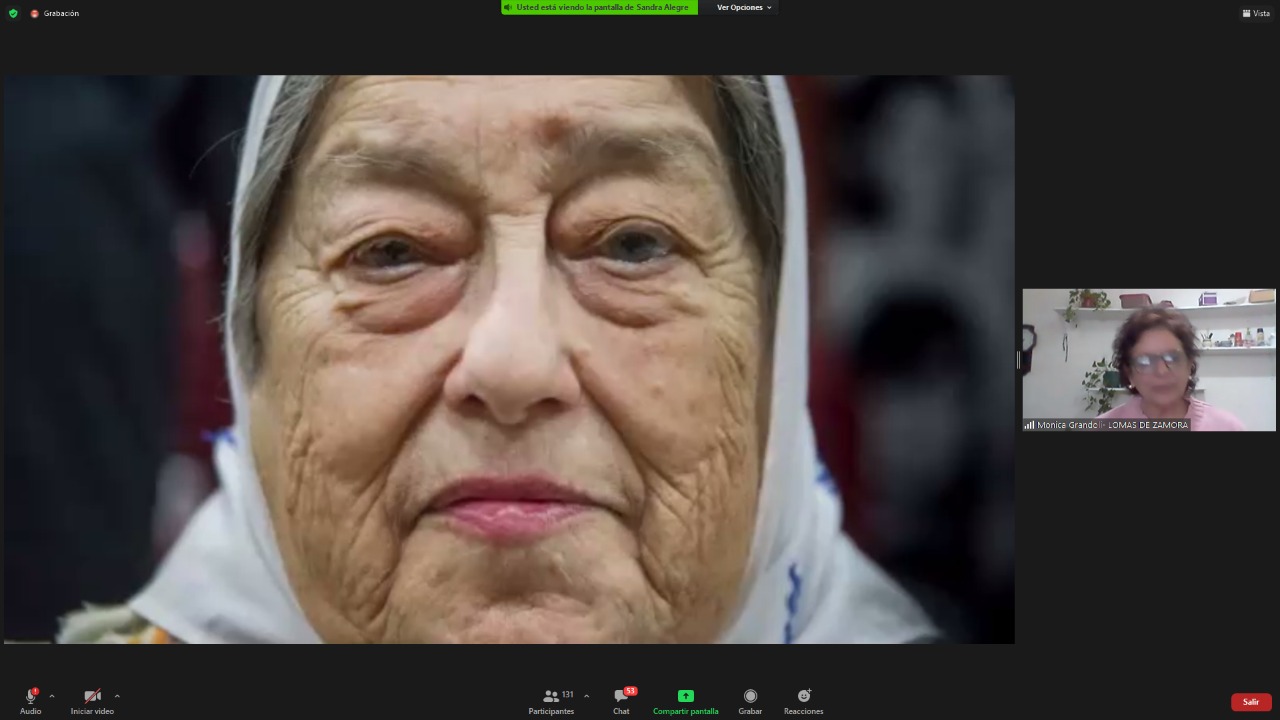Start video with Iniciar video button
The image size is (1280, 720).
coord(92,697)
